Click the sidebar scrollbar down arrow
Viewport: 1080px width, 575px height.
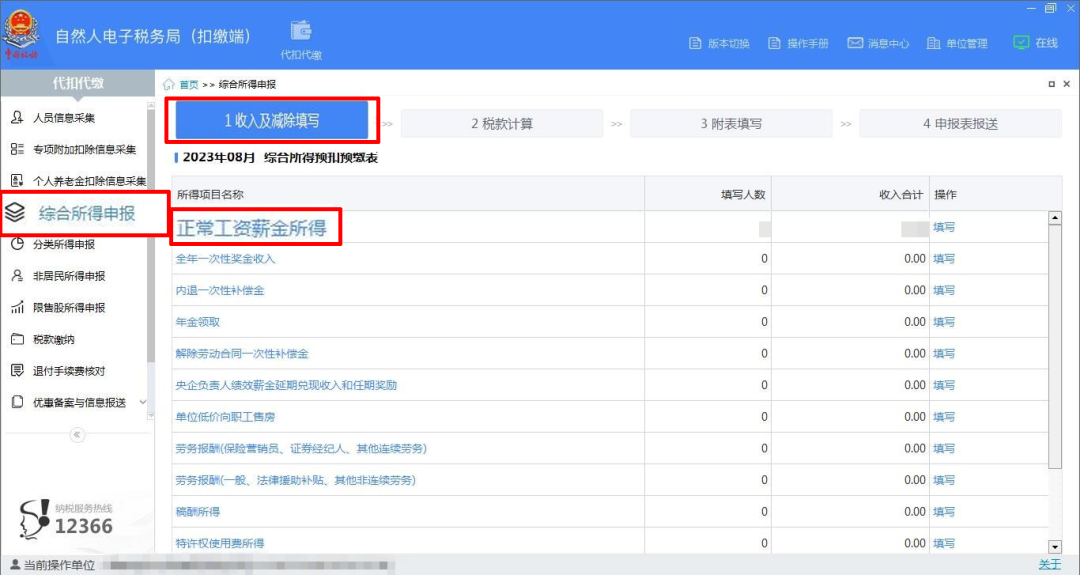[151, 417]
